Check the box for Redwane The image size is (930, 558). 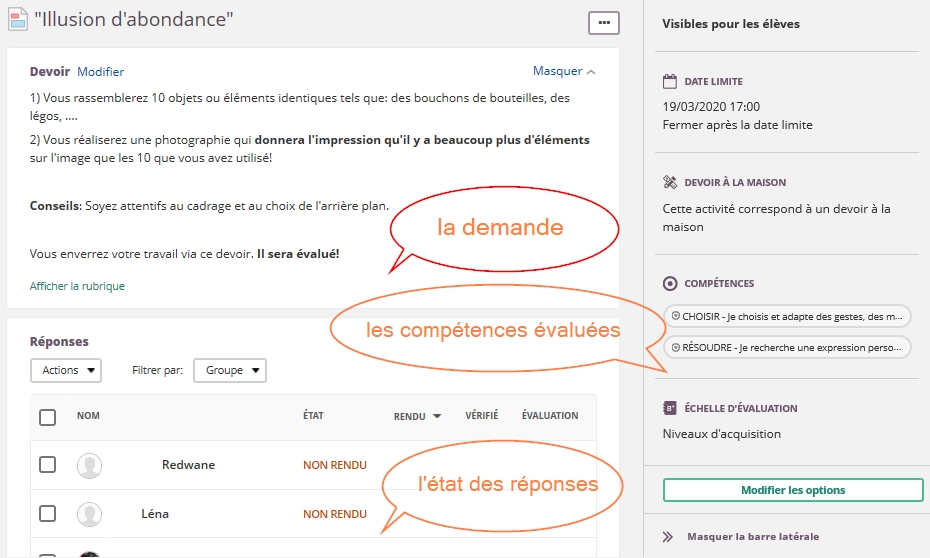pos(47,465)
